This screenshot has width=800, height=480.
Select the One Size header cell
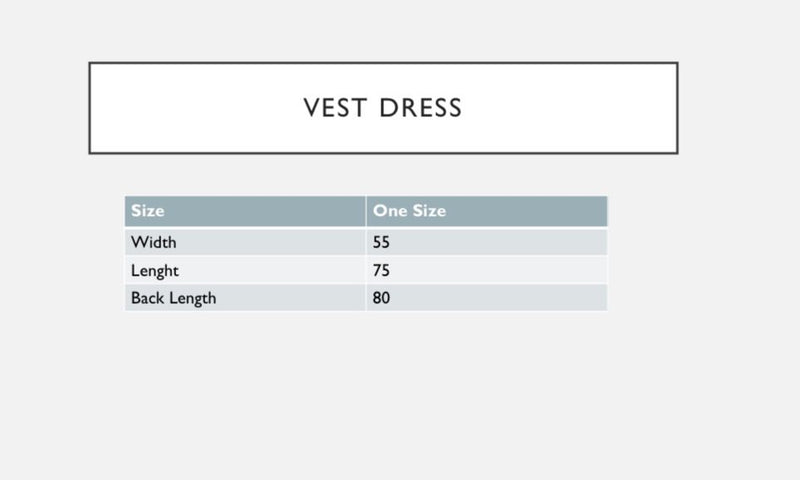point(409,211)
